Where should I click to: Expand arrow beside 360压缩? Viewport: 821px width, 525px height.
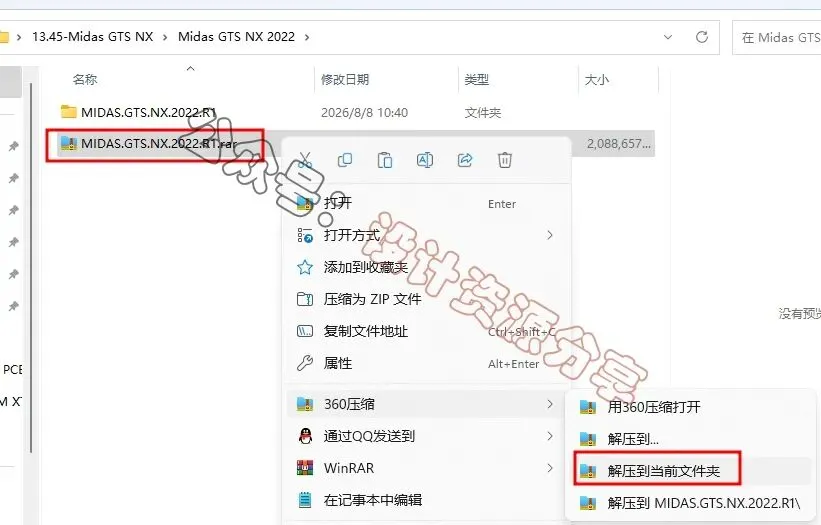point(550,404)
